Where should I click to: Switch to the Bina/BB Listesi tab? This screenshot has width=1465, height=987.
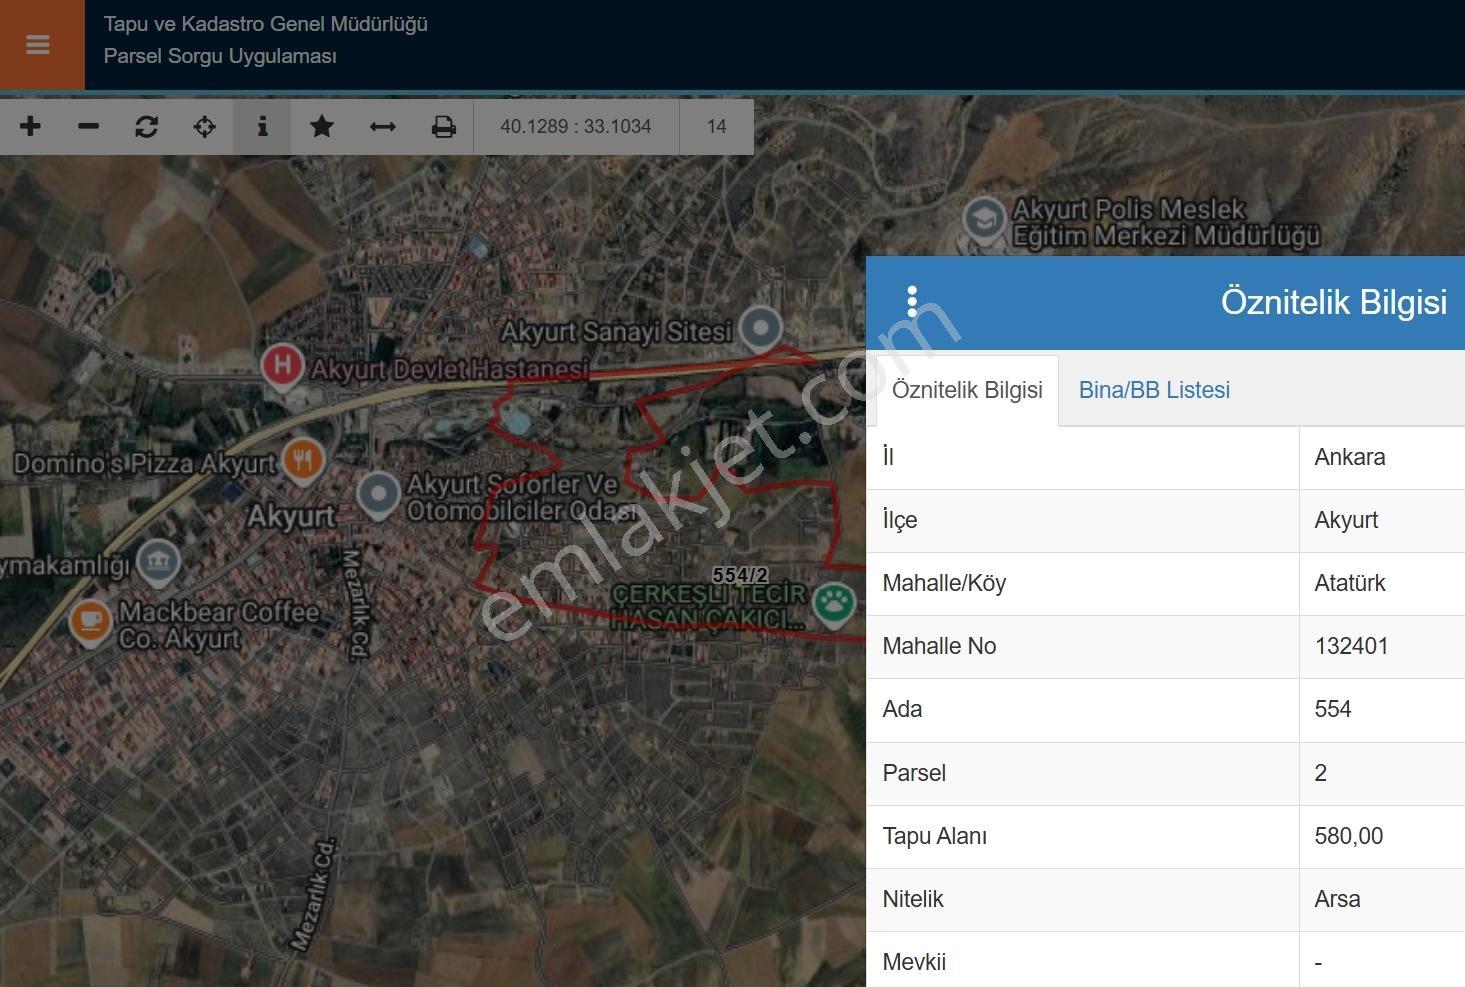(x=1154, y=390)
